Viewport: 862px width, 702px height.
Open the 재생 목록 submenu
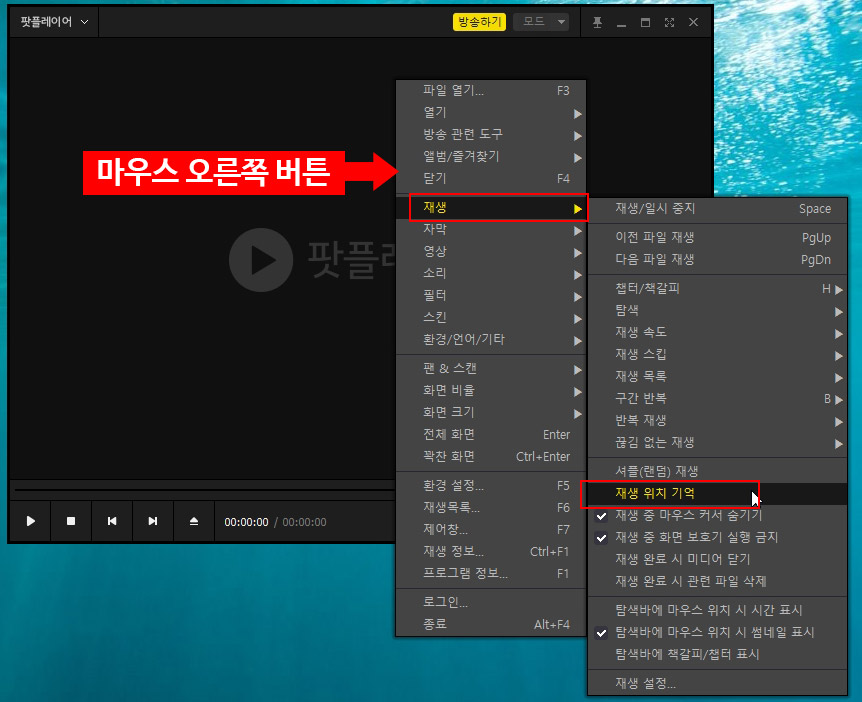tap(717, 377)
